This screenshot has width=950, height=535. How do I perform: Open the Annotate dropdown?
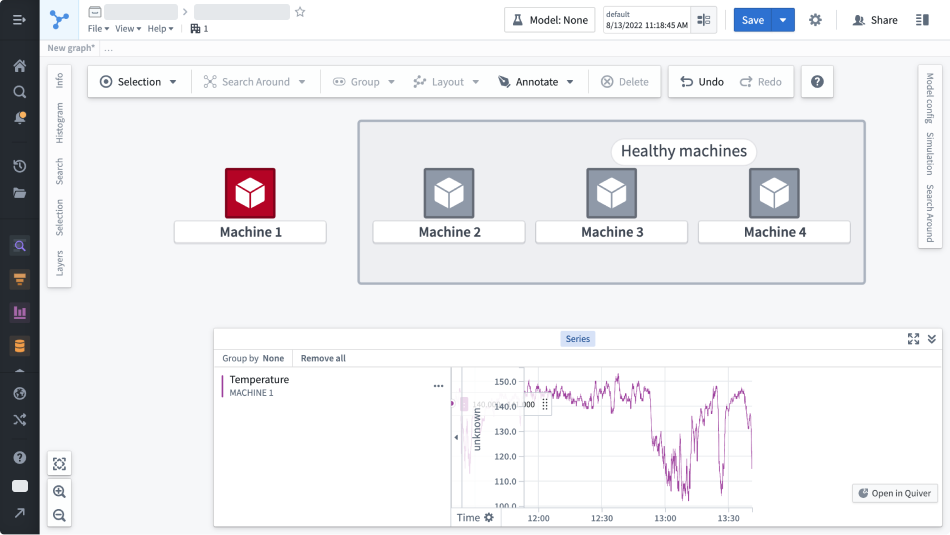click(x=536, y=82)
